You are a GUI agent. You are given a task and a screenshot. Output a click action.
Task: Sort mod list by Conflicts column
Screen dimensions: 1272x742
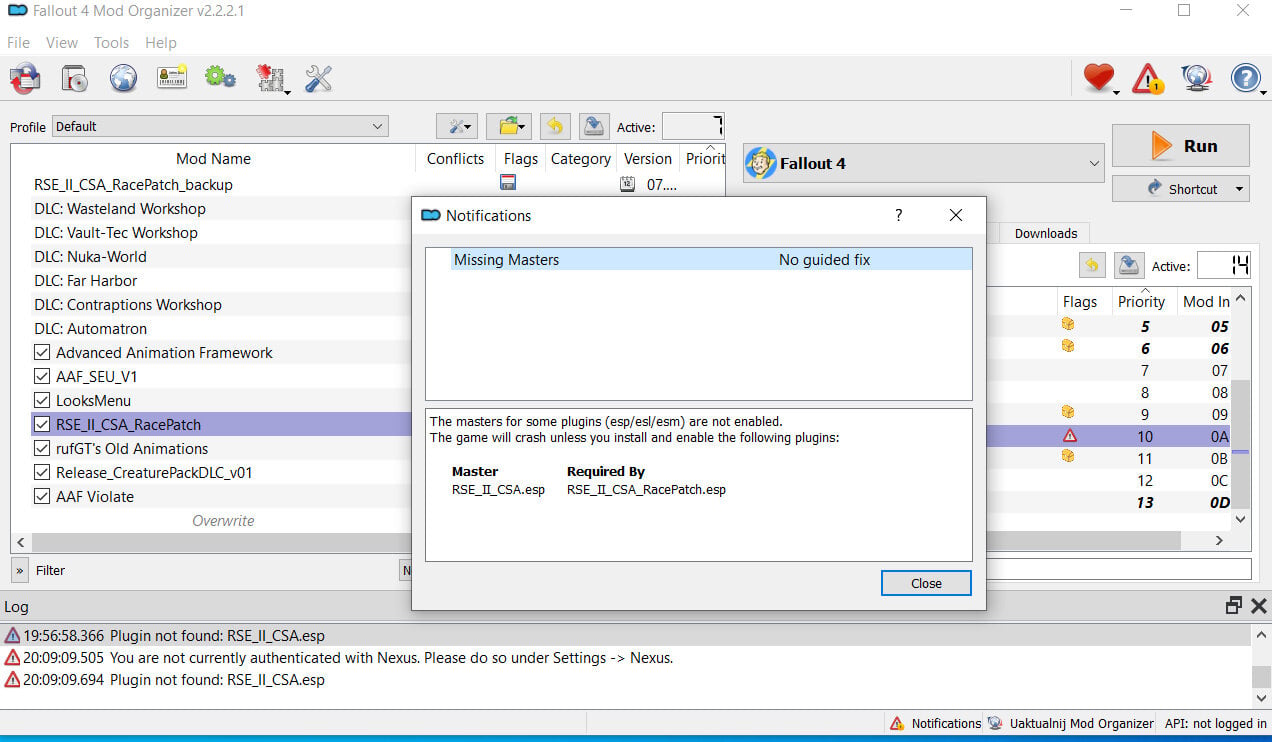tap(455, 158)
